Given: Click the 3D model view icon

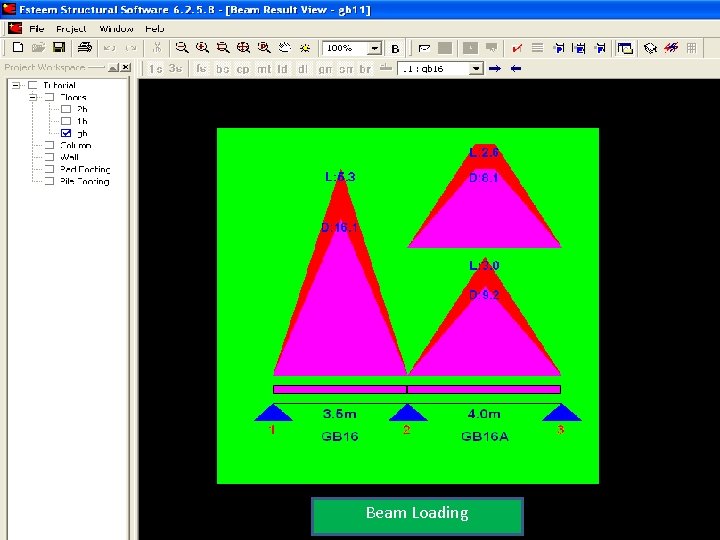Looking at the screenshot, I should 650,48.
